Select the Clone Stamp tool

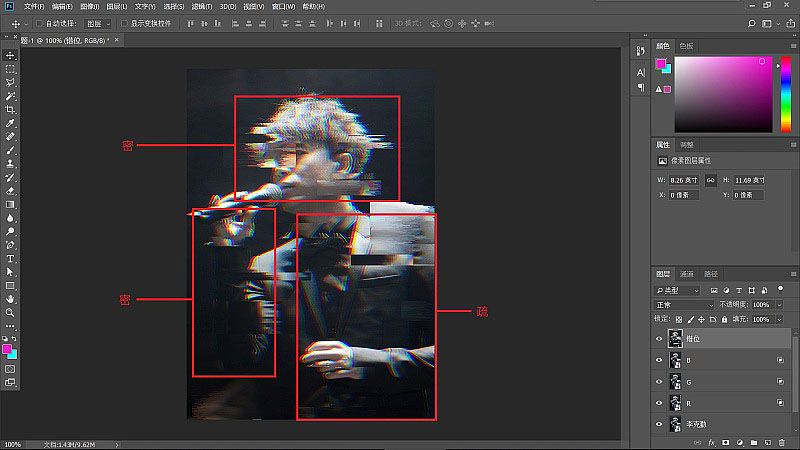[x=10, y=164]
